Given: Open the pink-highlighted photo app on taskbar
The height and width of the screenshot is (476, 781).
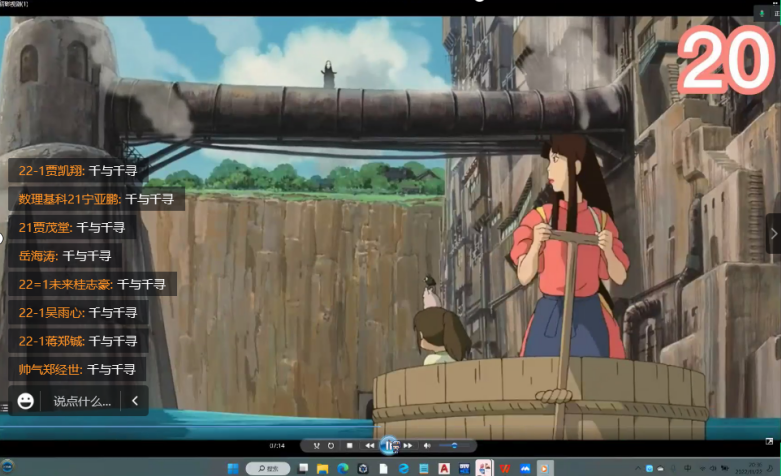Looking at the screenshot, I should point(484,469).
